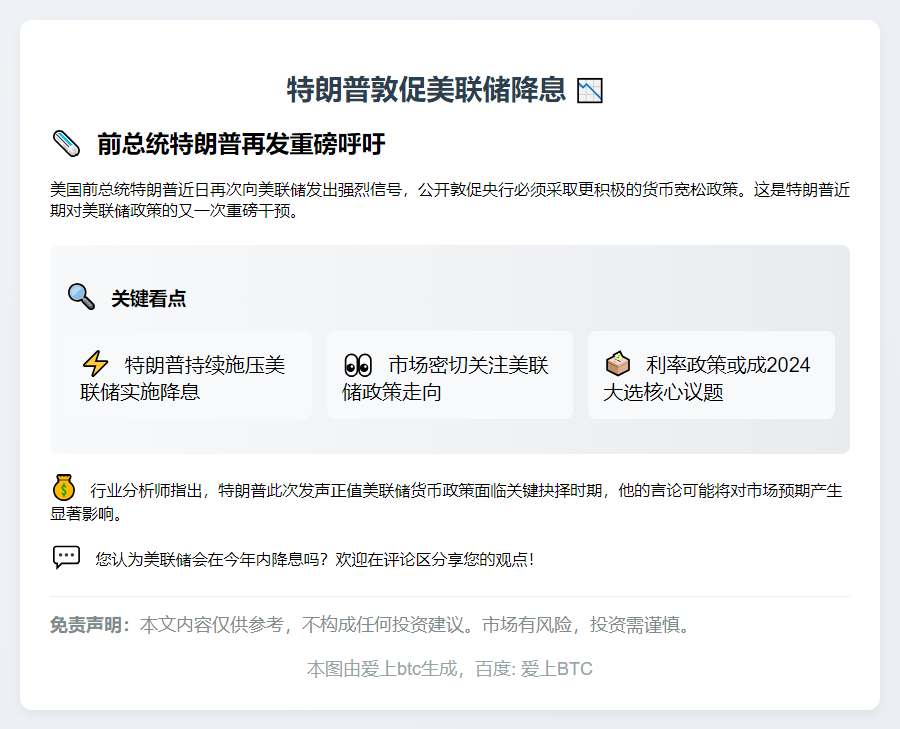The image size is (900, 729).
Task: Click the bold 免责声明 label
Action: tap(90, 625)
